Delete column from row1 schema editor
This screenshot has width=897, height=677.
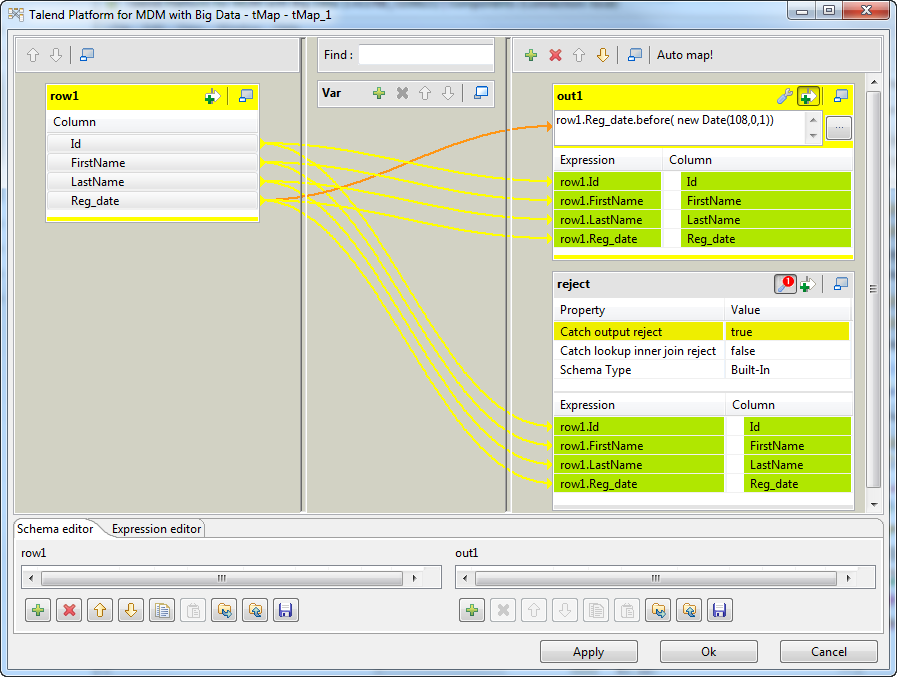[68, 610]
